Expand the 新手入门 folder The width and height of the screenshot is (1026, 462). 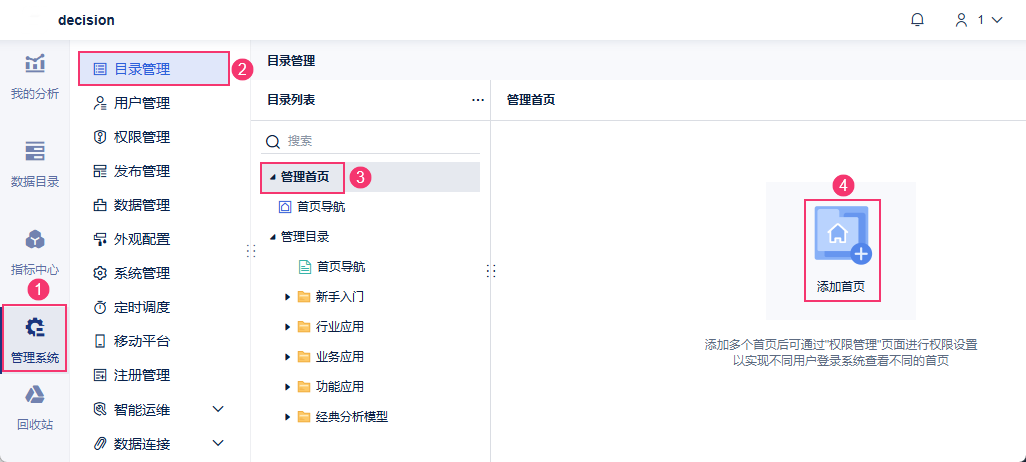(287, 297)
